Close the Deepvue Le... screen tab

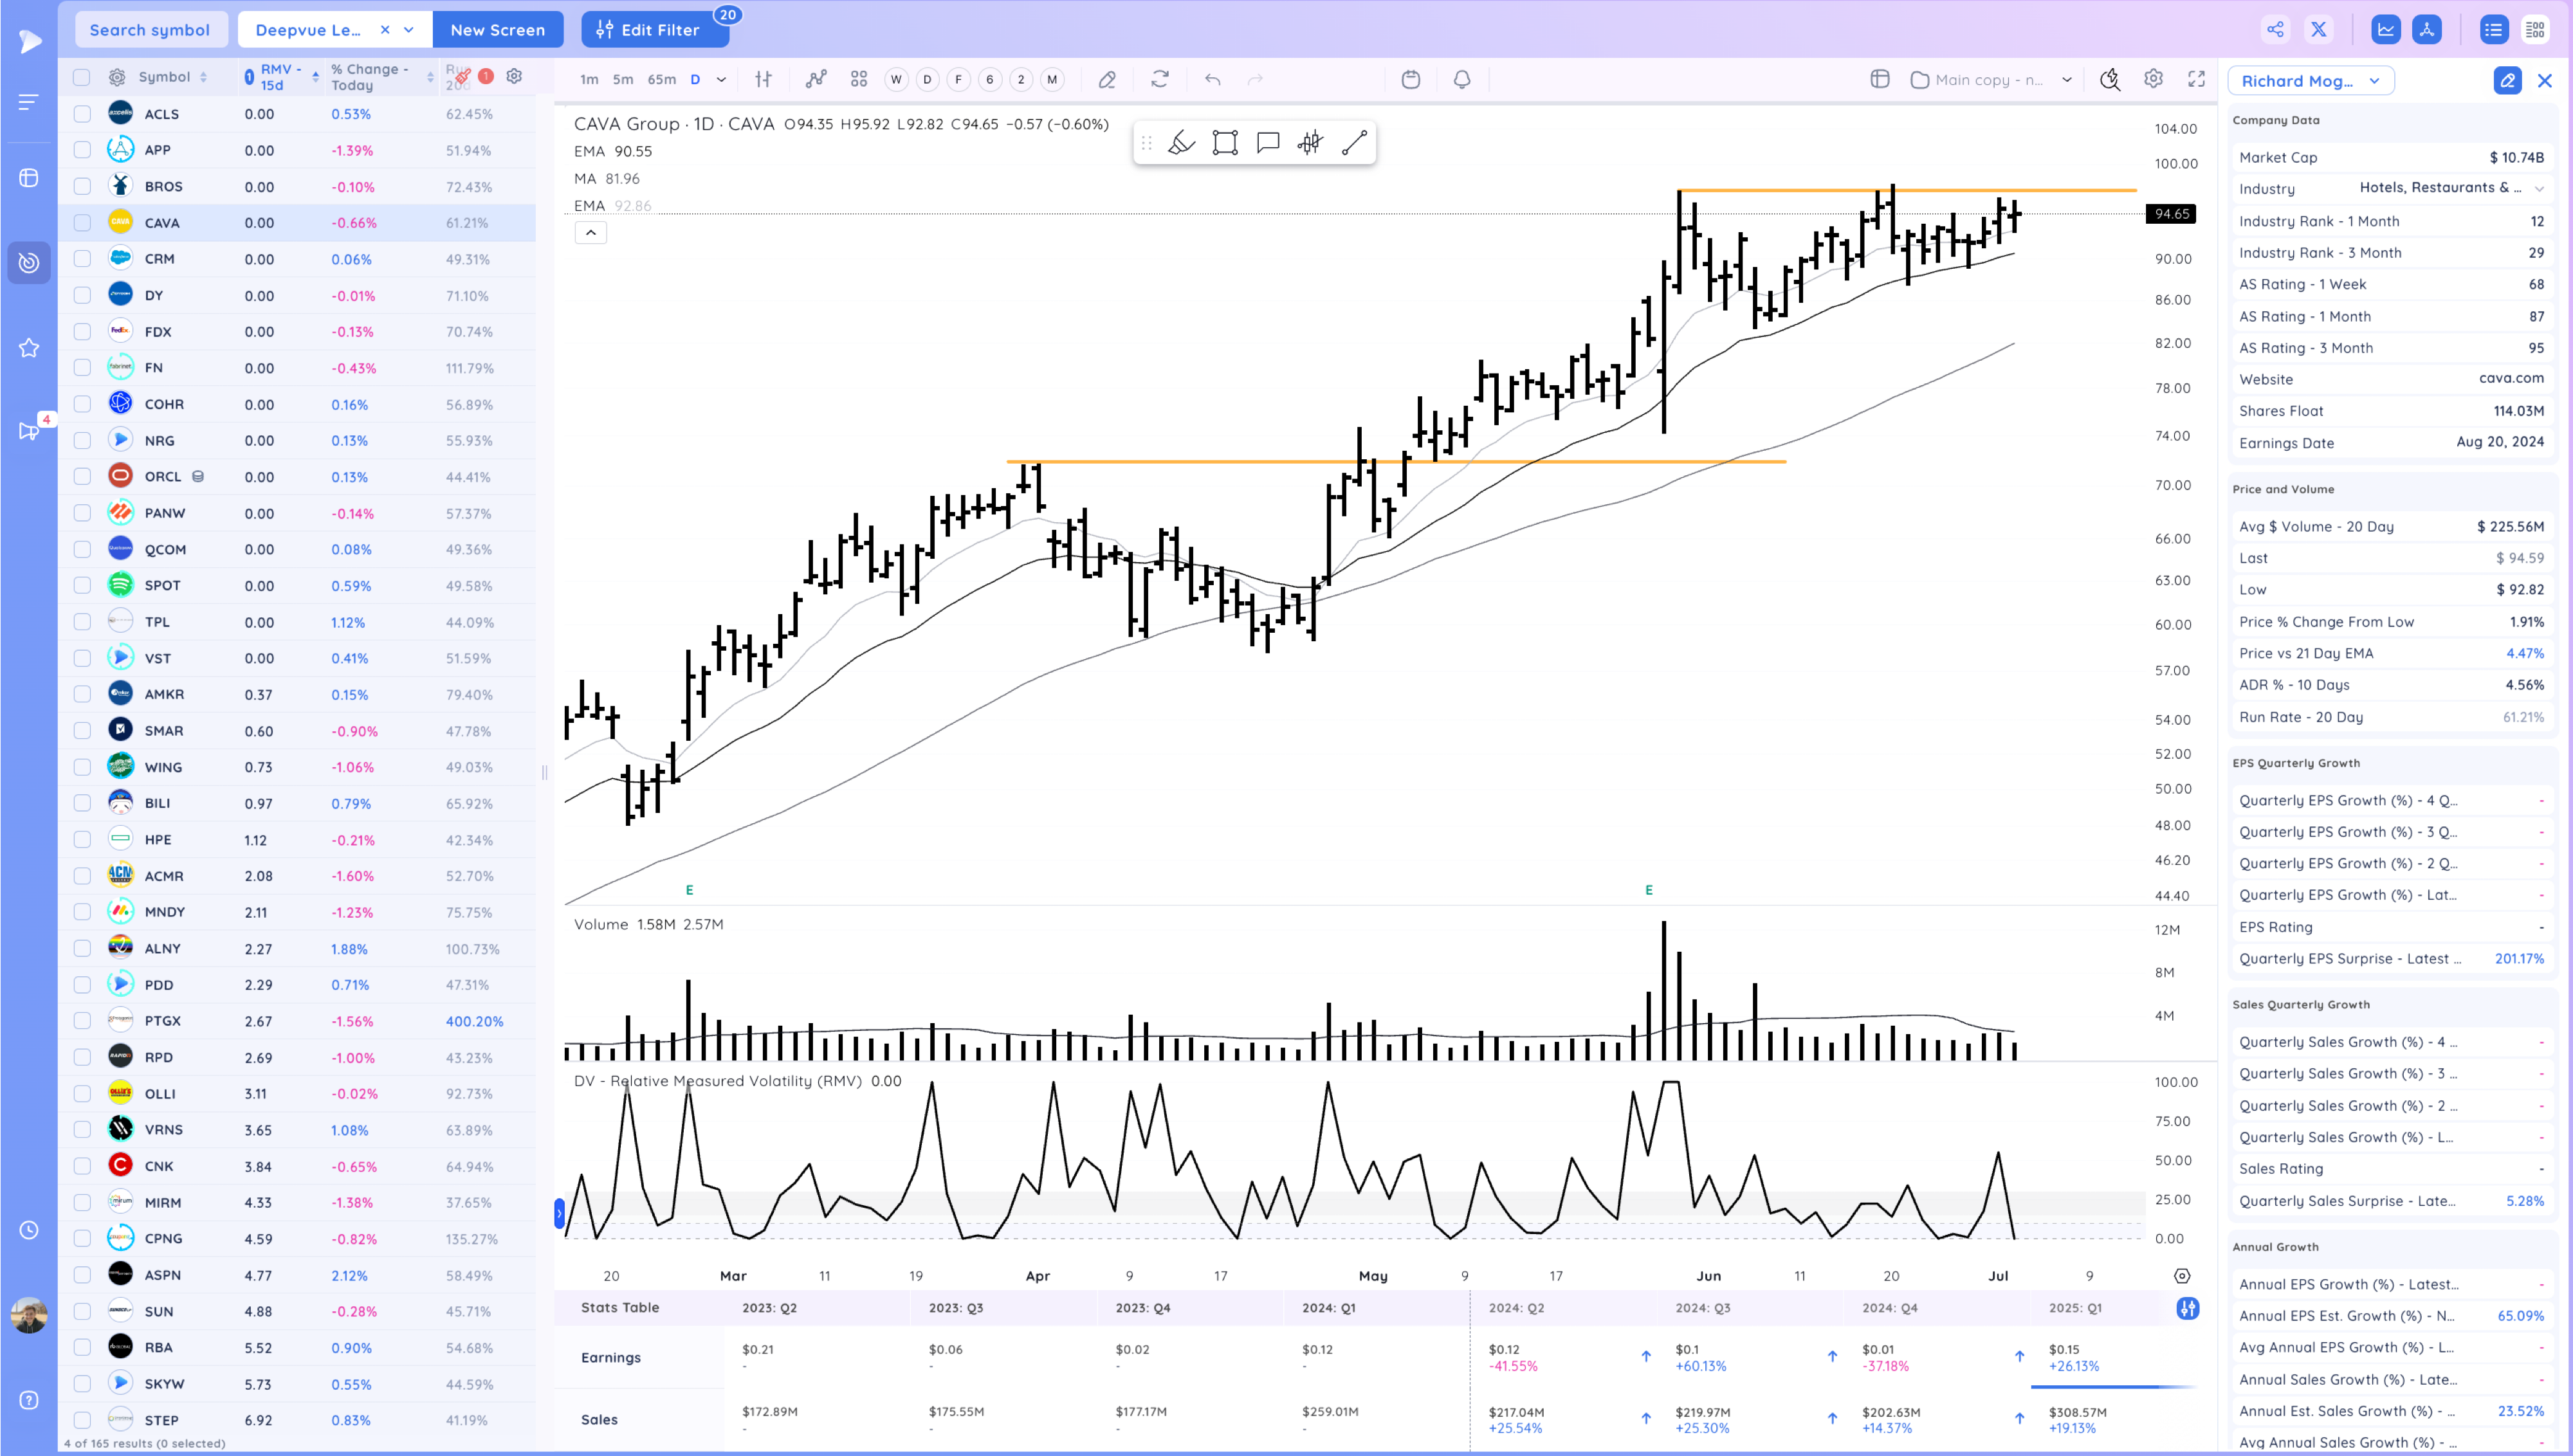pyautogui.click(x=384, y=29)
